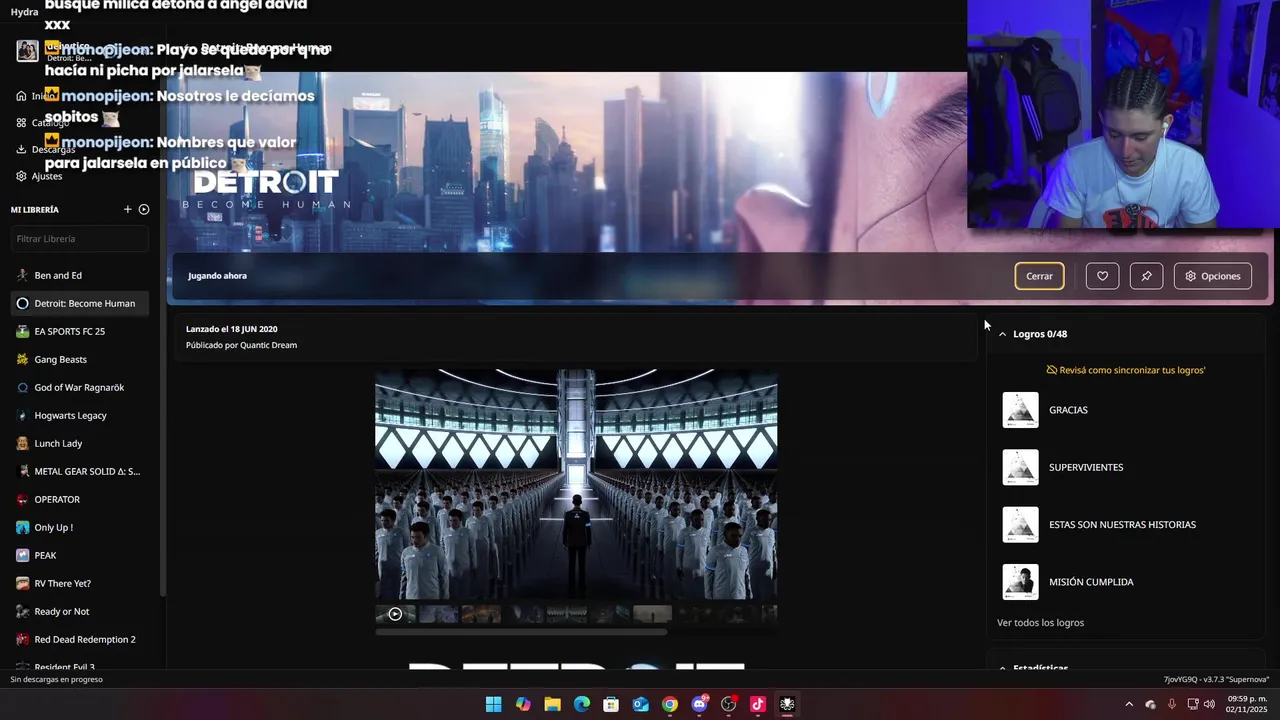The image size is (1280, 720).
Task: Click the SUPERVIVIENTES achievement icon
Action: click(1020, 467)
